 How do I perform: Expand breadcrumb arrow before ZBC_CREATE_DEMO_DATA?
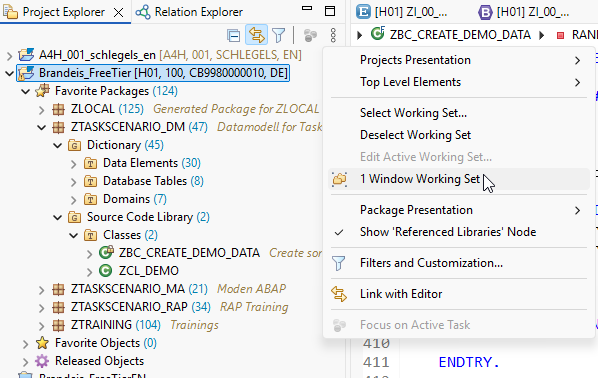(x=359, y=35)
